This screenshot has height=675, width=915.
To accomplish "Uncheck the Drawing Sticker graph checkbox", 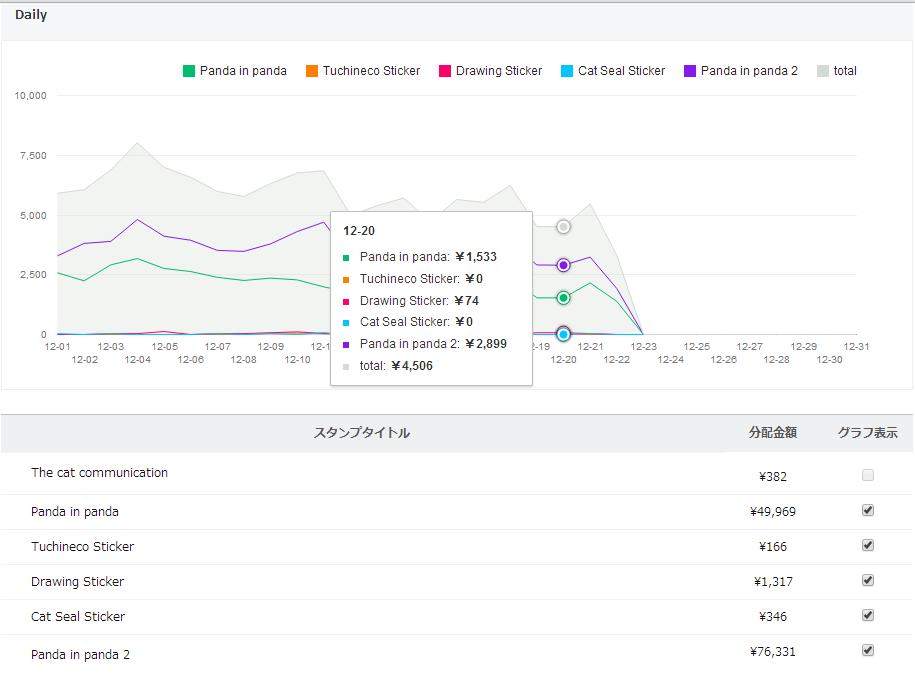I will (x=868, y=580).
